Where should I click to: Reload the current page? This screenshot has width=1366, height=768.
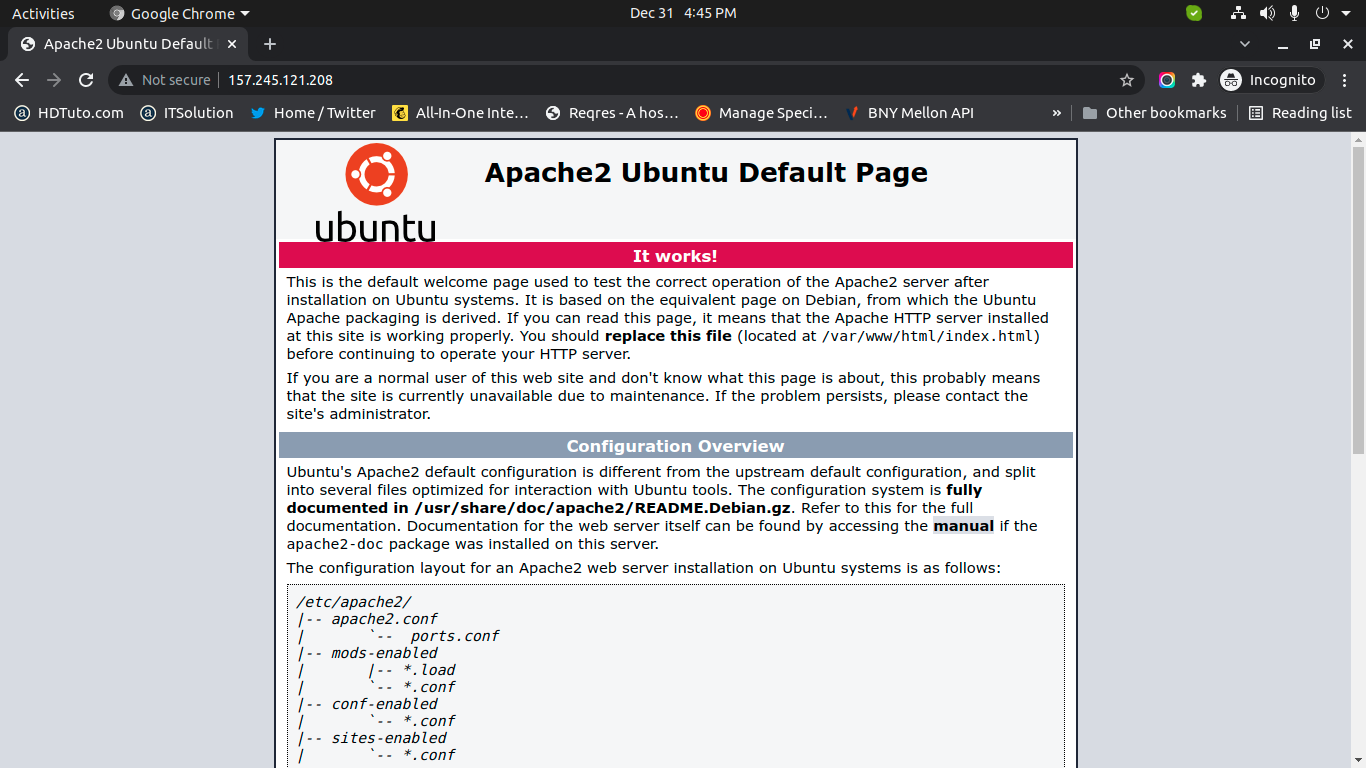click(86, 80)
